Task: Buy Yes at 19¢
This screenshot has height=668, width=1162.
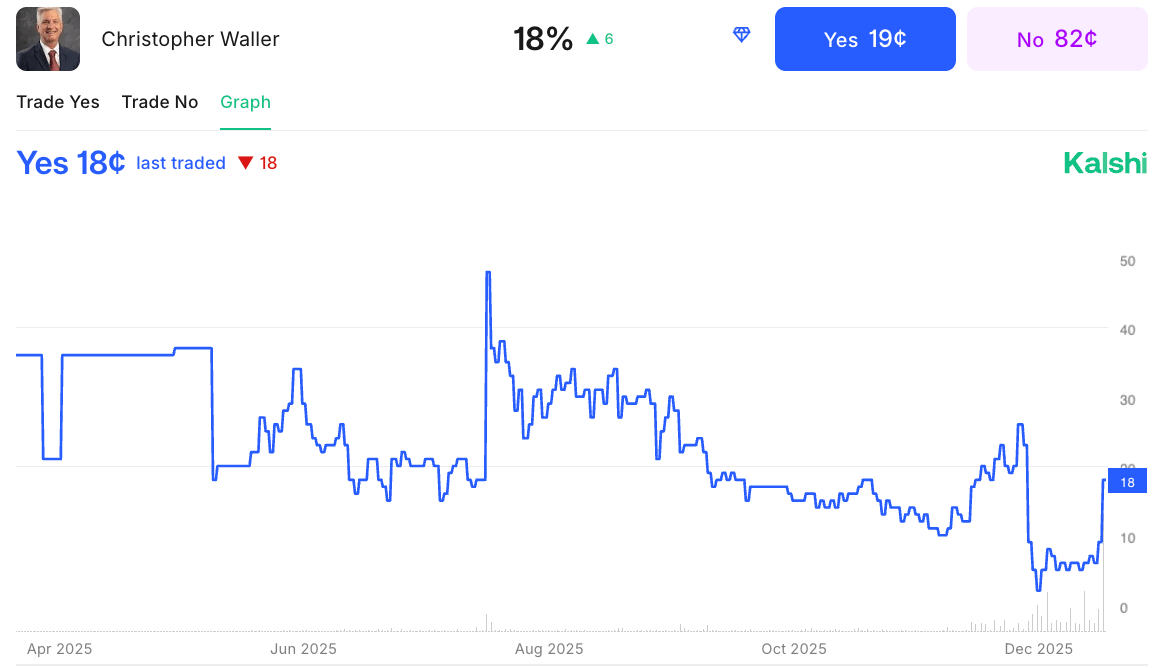Action: click(x=865, y=39)
